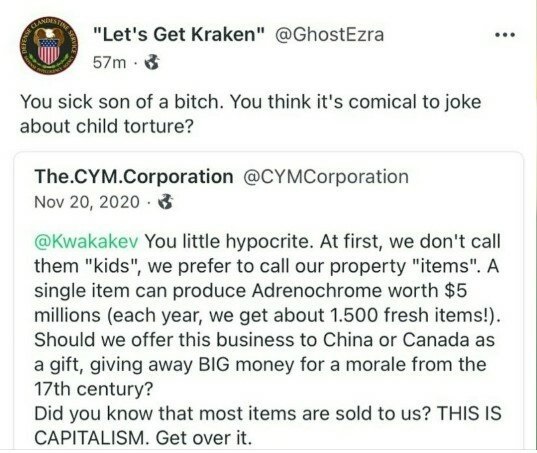537x453 pixels.
Task: Open the three-dot post options menu
Action: click(505, 35)
